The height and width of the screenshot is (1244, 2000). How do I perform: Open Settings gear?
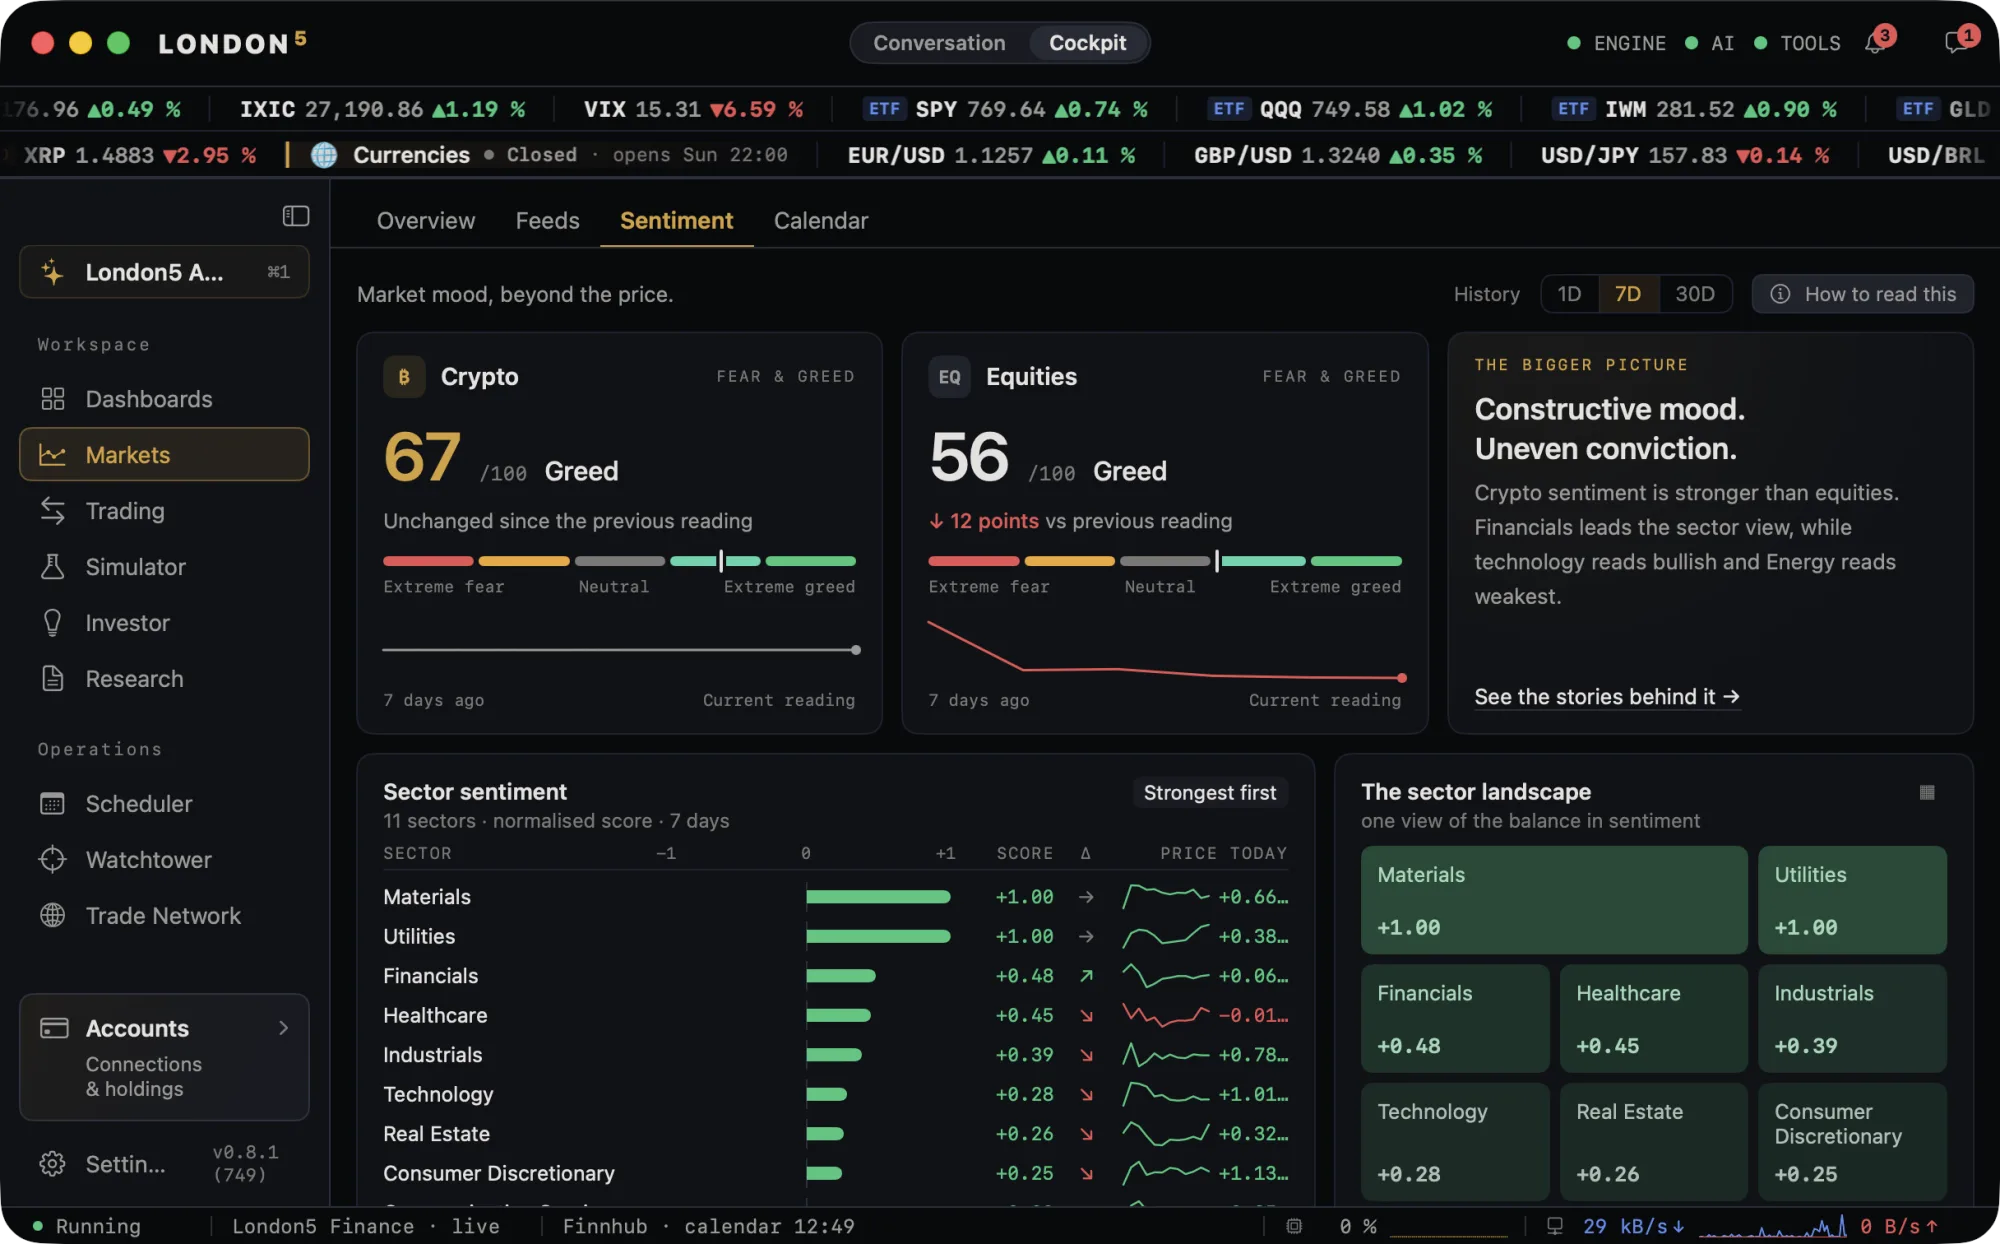[52, 1164]
